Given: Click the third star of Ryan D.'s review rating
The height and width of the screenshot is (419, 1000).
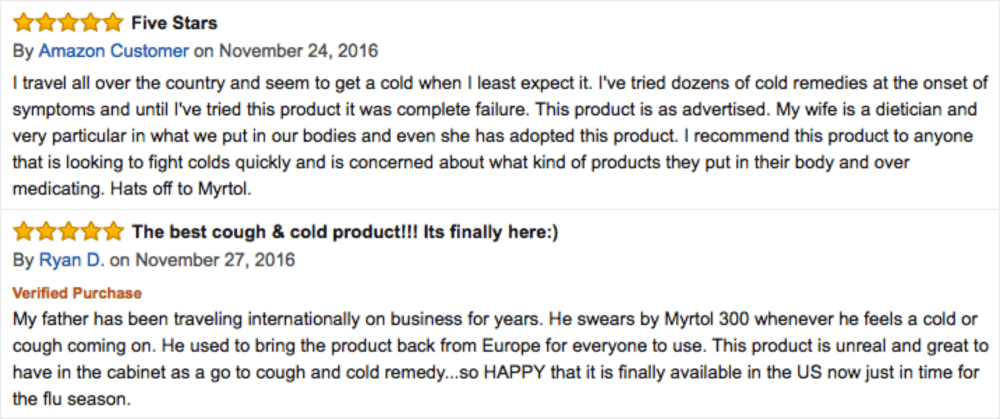Looking at the screenshot, I should pos(67,232).
